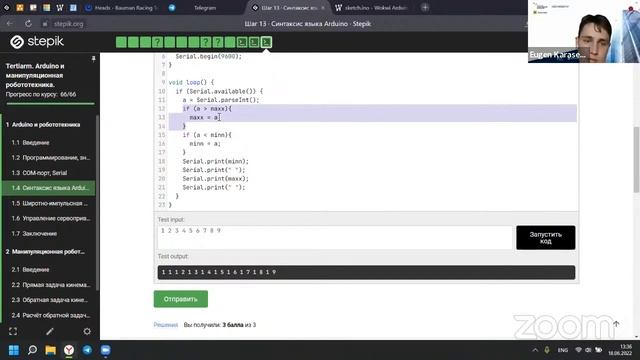Viewport: 640px width, 360px height.
Task: Open Wi-Fi network tray icon
Action: tap(578, 350)
